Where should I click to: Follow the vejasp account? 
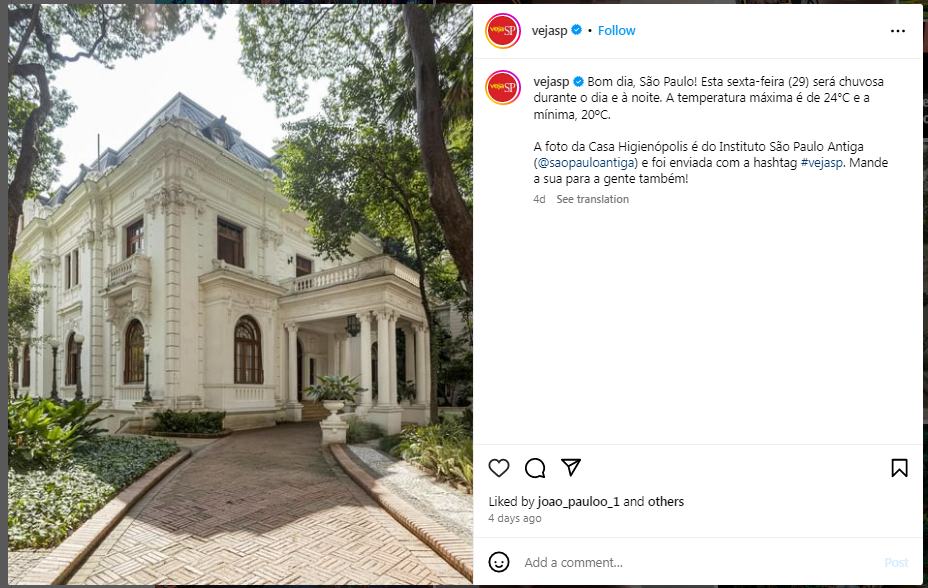pos(616,30)
